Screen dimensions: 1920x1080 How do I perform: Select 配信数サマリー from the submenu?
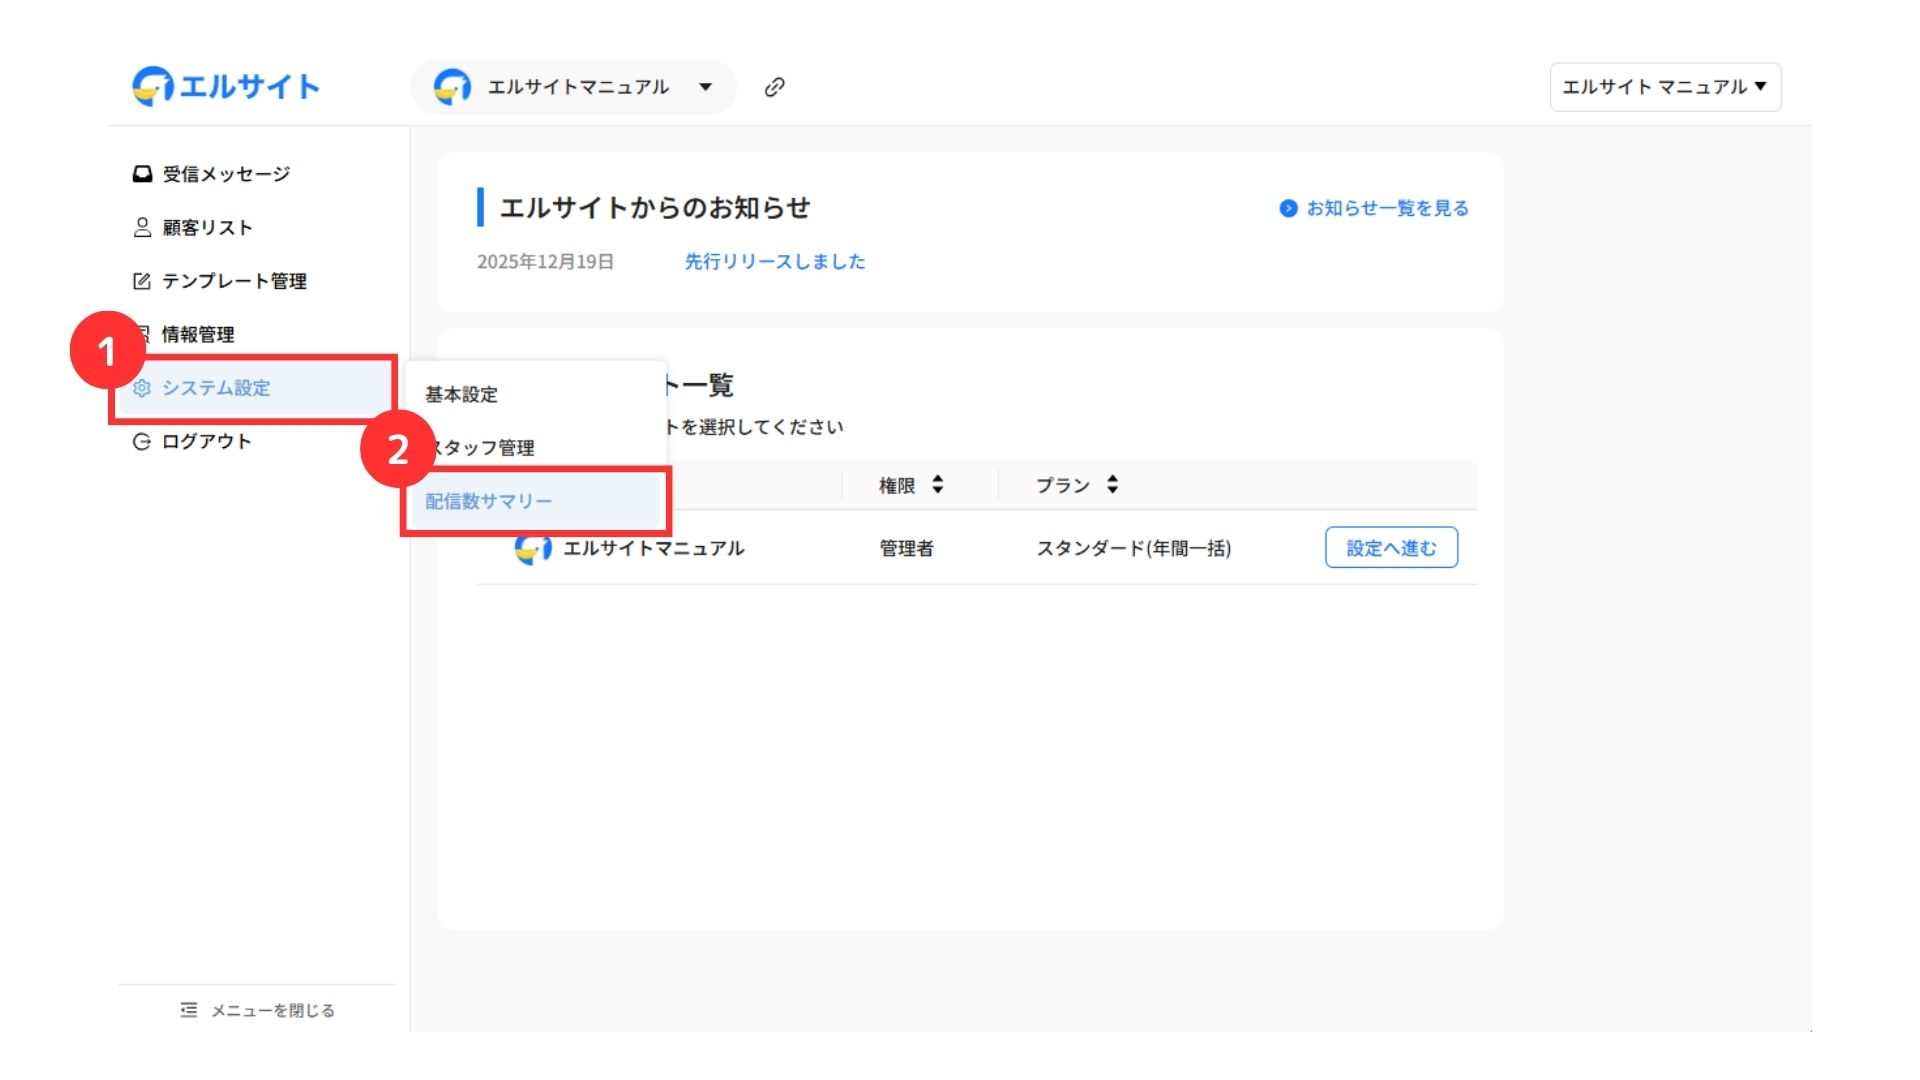point(488,501)
